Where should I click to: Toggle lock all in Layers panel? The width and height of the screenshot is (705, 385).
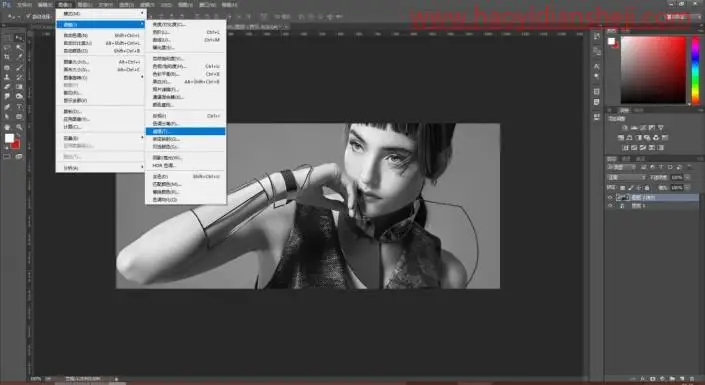[x=647, y=188]
